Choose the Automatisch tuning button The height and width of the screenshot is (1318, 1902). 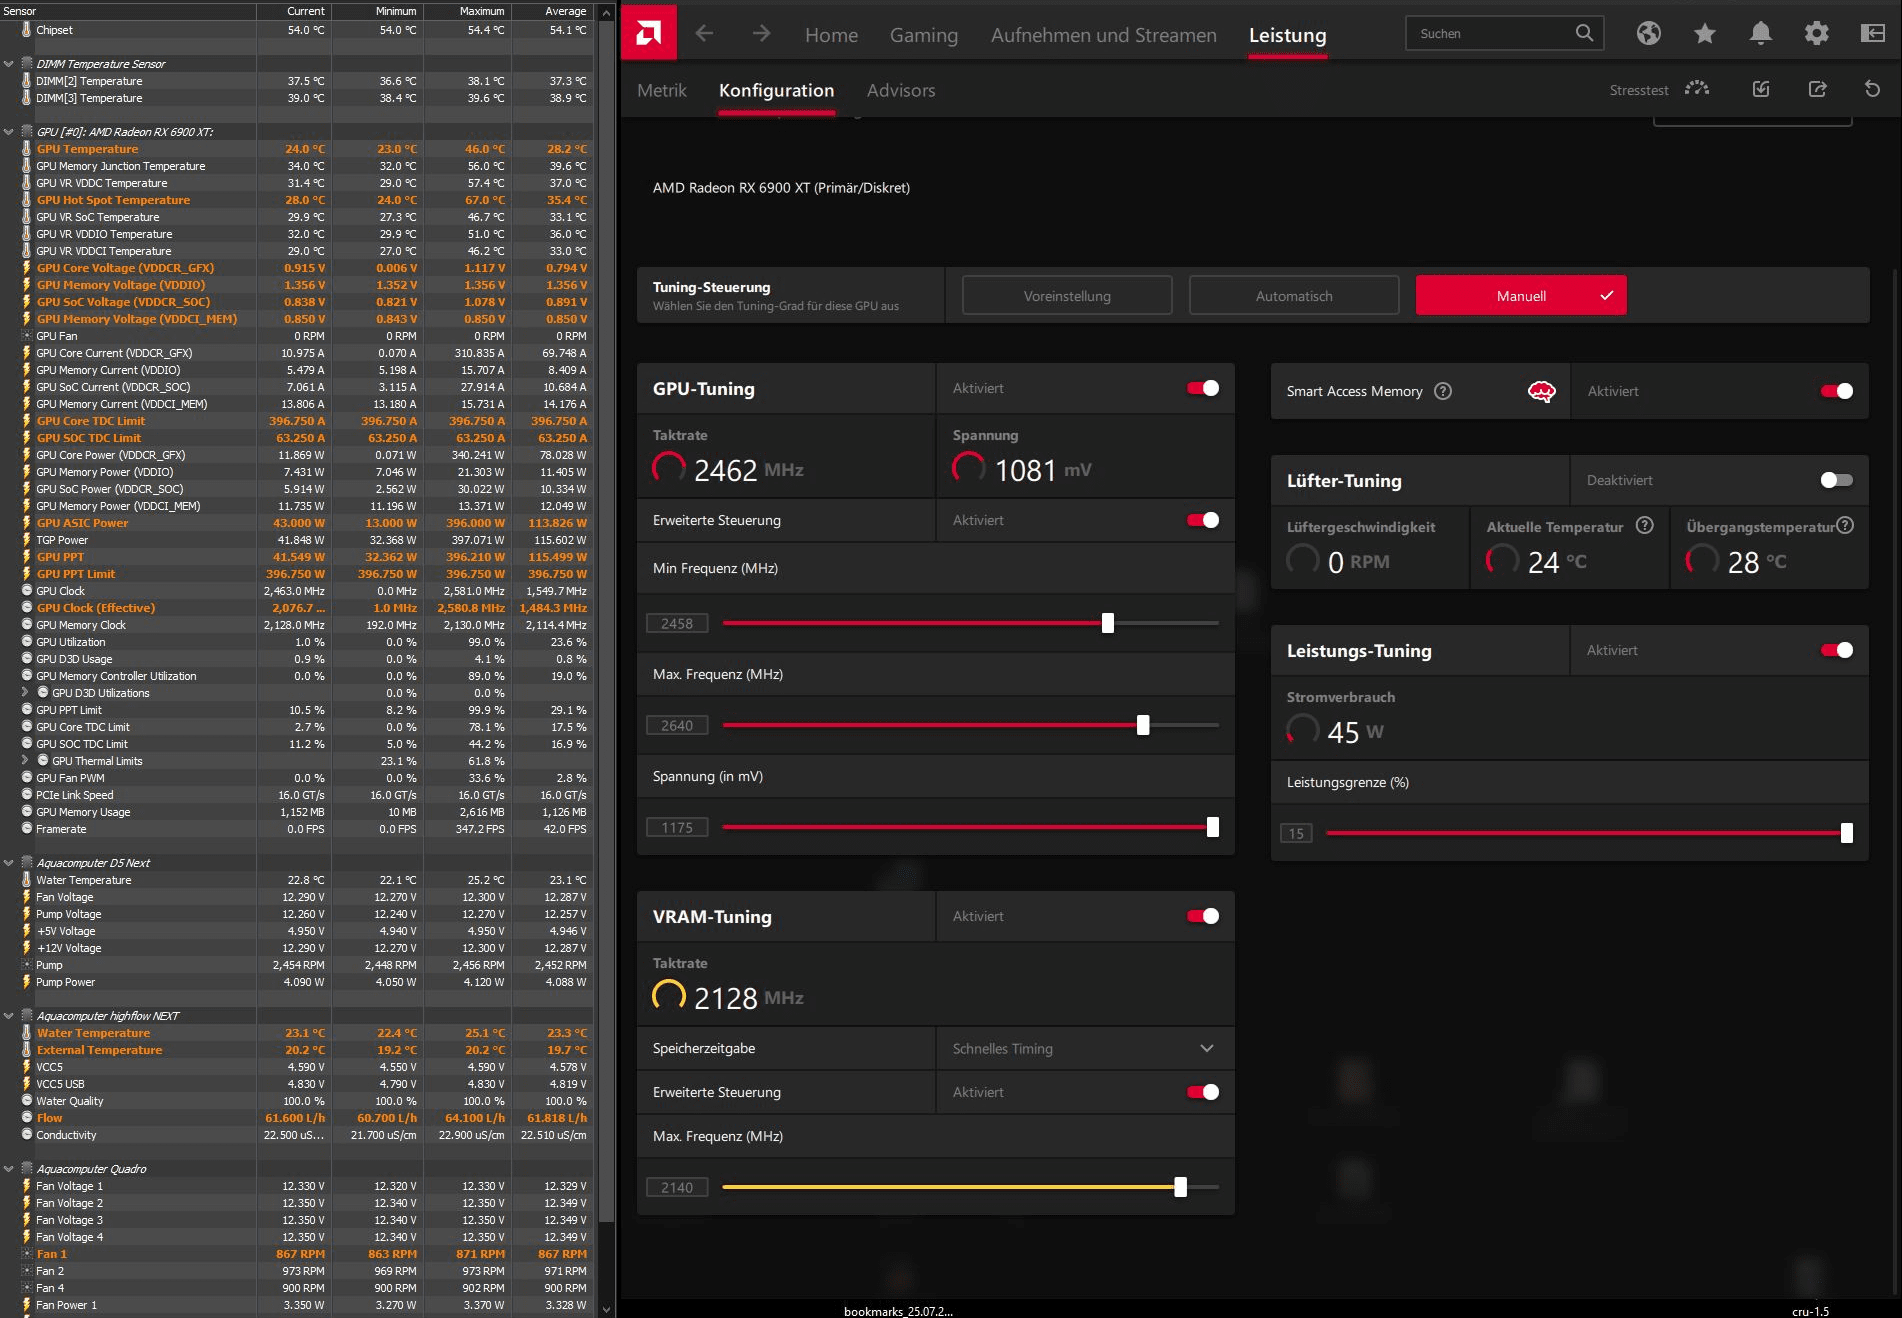tap(1294, 296)
